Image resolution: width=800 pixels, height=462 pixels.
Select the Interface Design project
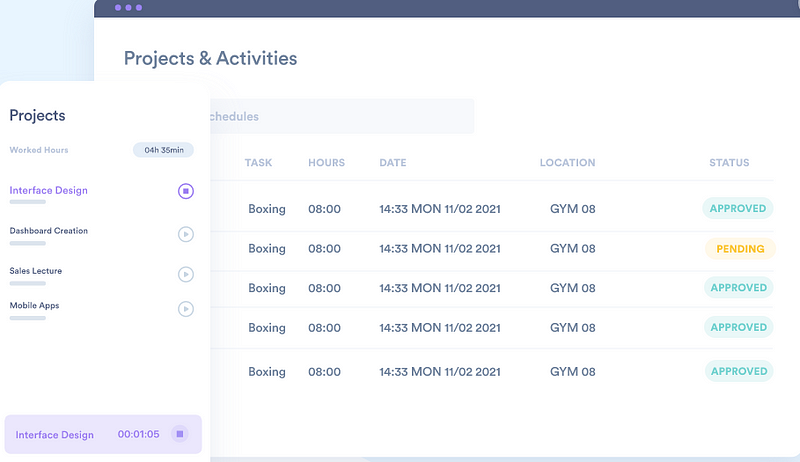click(48, 190)
